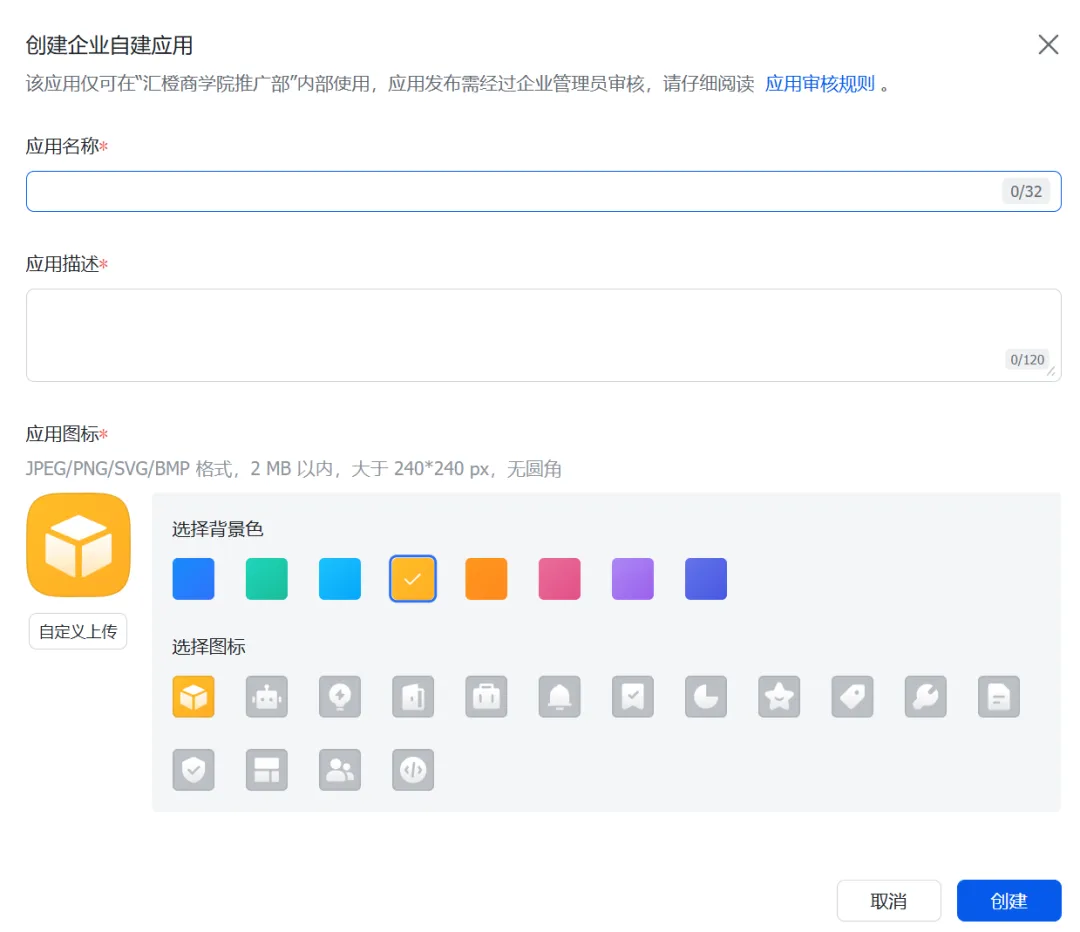Viewport: 1080px width, 932px height.
Task: Click the 自定义上传 button
Action: pos(78,631)
